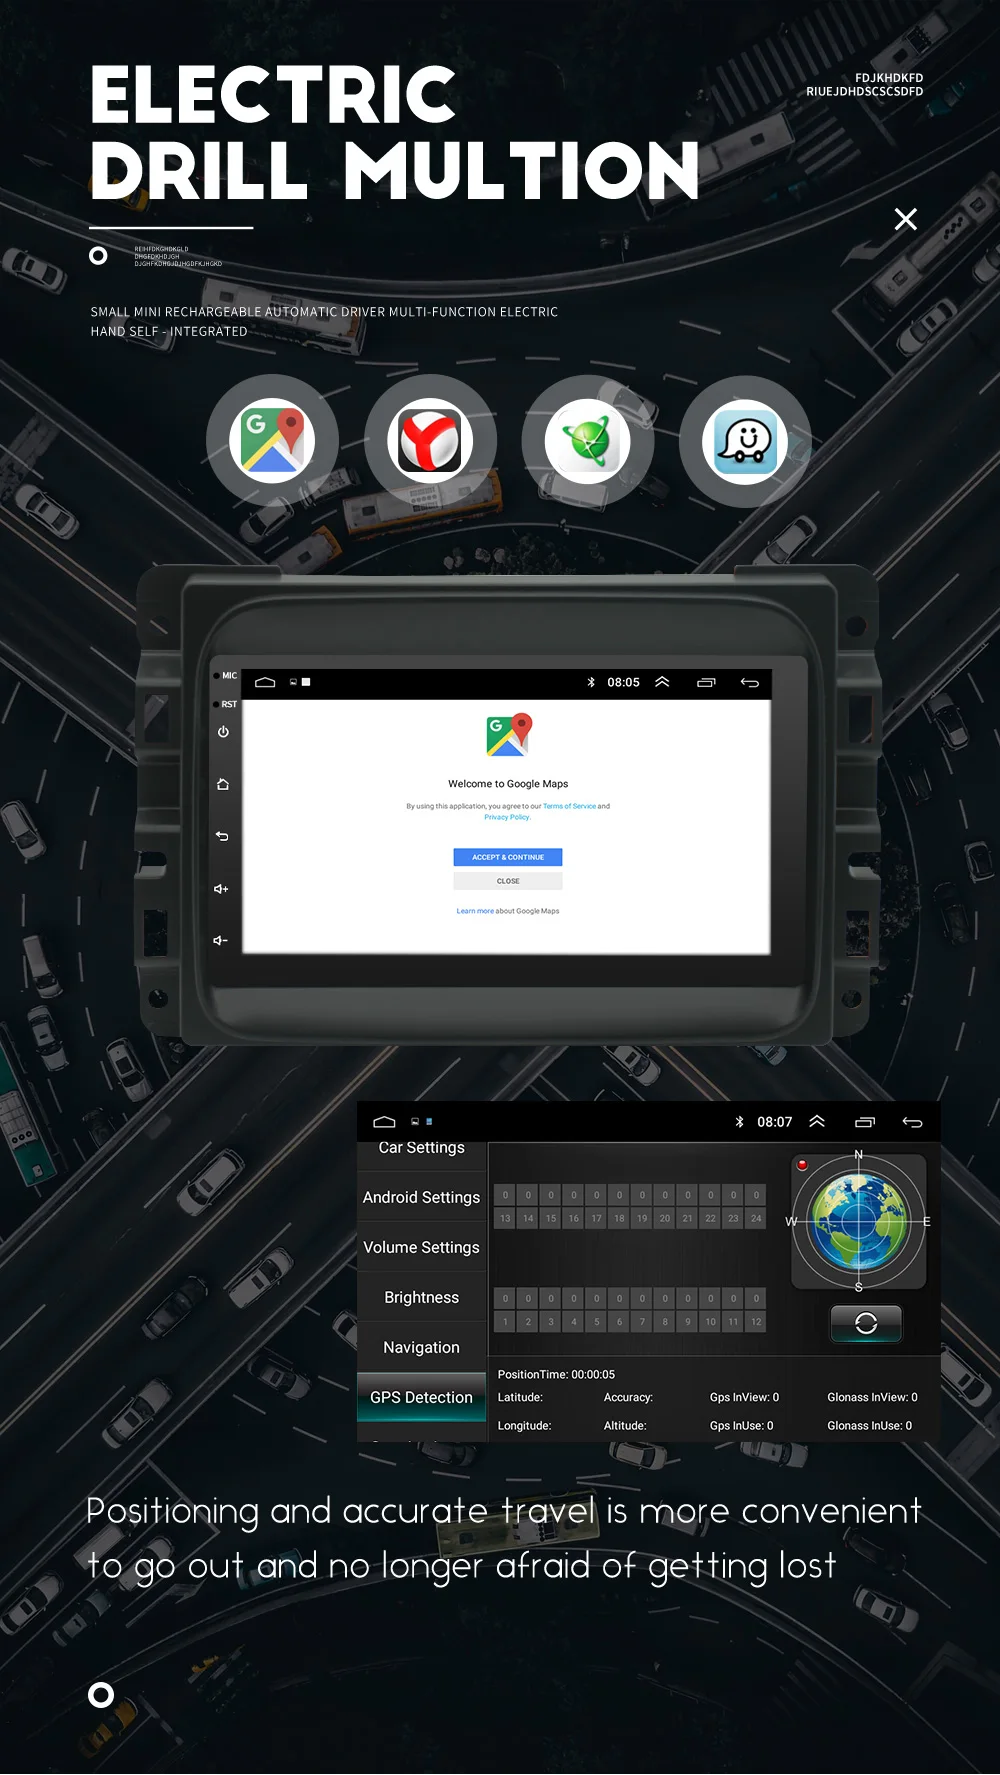
Task: Click Gps InView: 0 value
Action: pos(744,1397)
